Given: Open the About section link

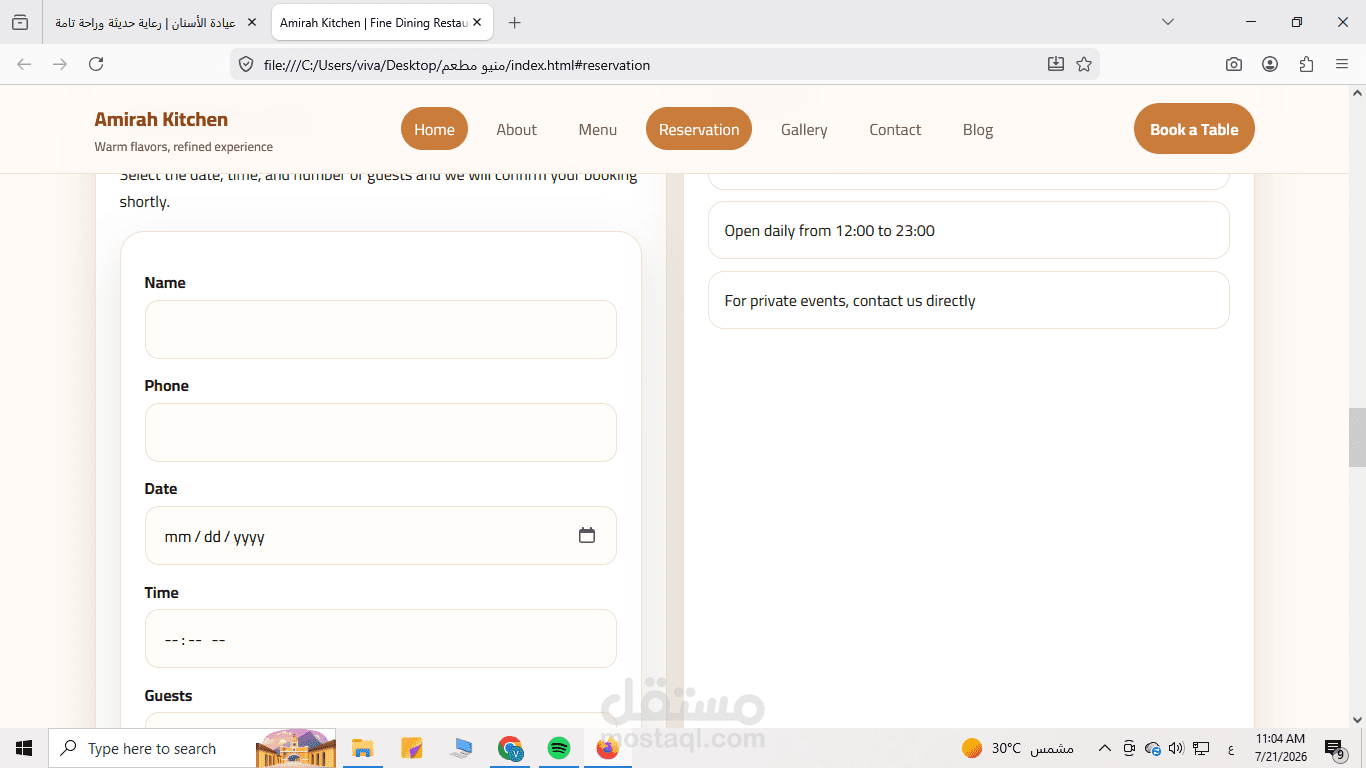Looking at the screenshot, I should click(516, 129).
